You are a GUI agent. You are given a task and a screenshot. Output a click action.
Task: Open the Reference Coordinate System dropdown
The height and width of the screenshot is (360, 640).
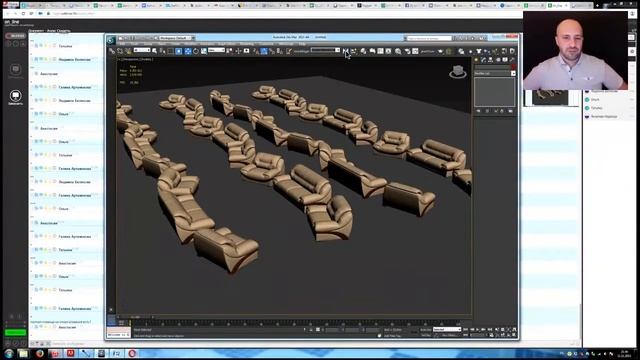click(x=216, y=50)
